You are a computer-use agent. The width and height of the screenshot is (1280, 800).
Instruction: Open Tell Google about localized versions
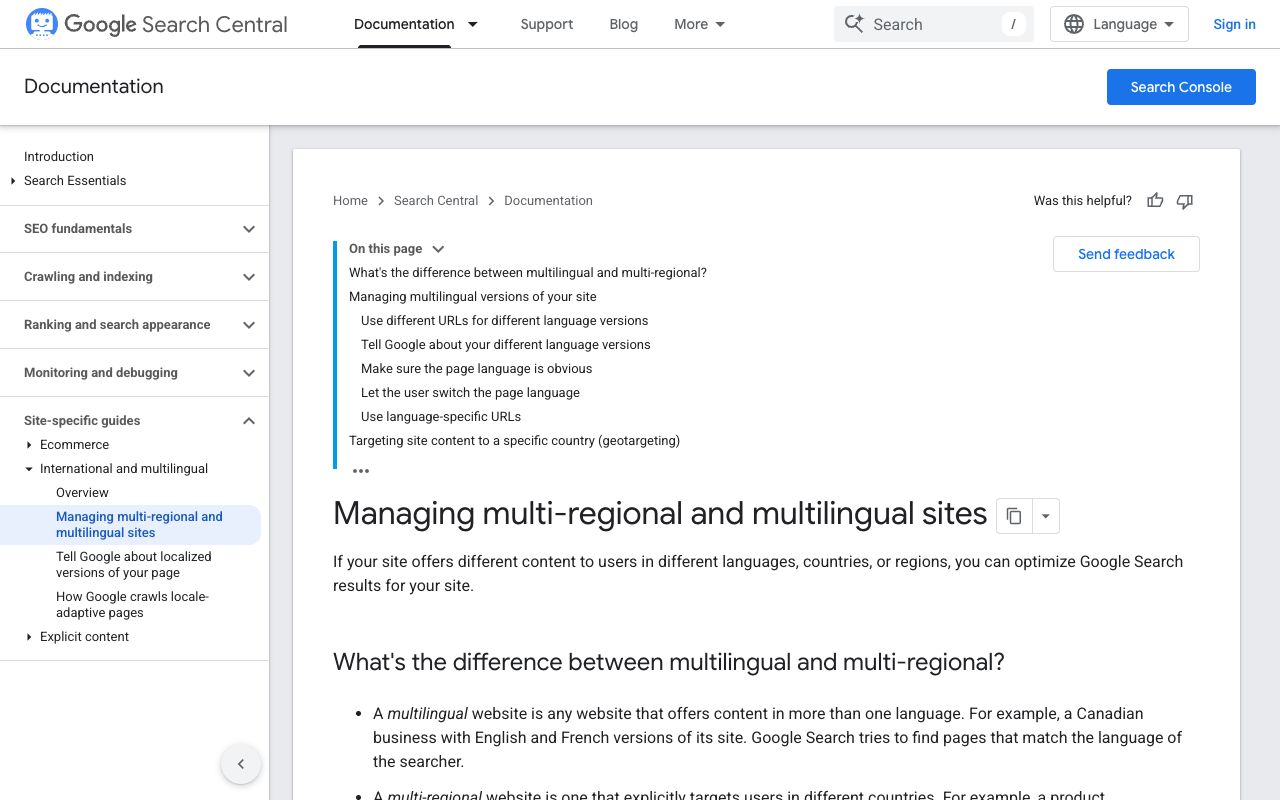(x=134, y=565)
